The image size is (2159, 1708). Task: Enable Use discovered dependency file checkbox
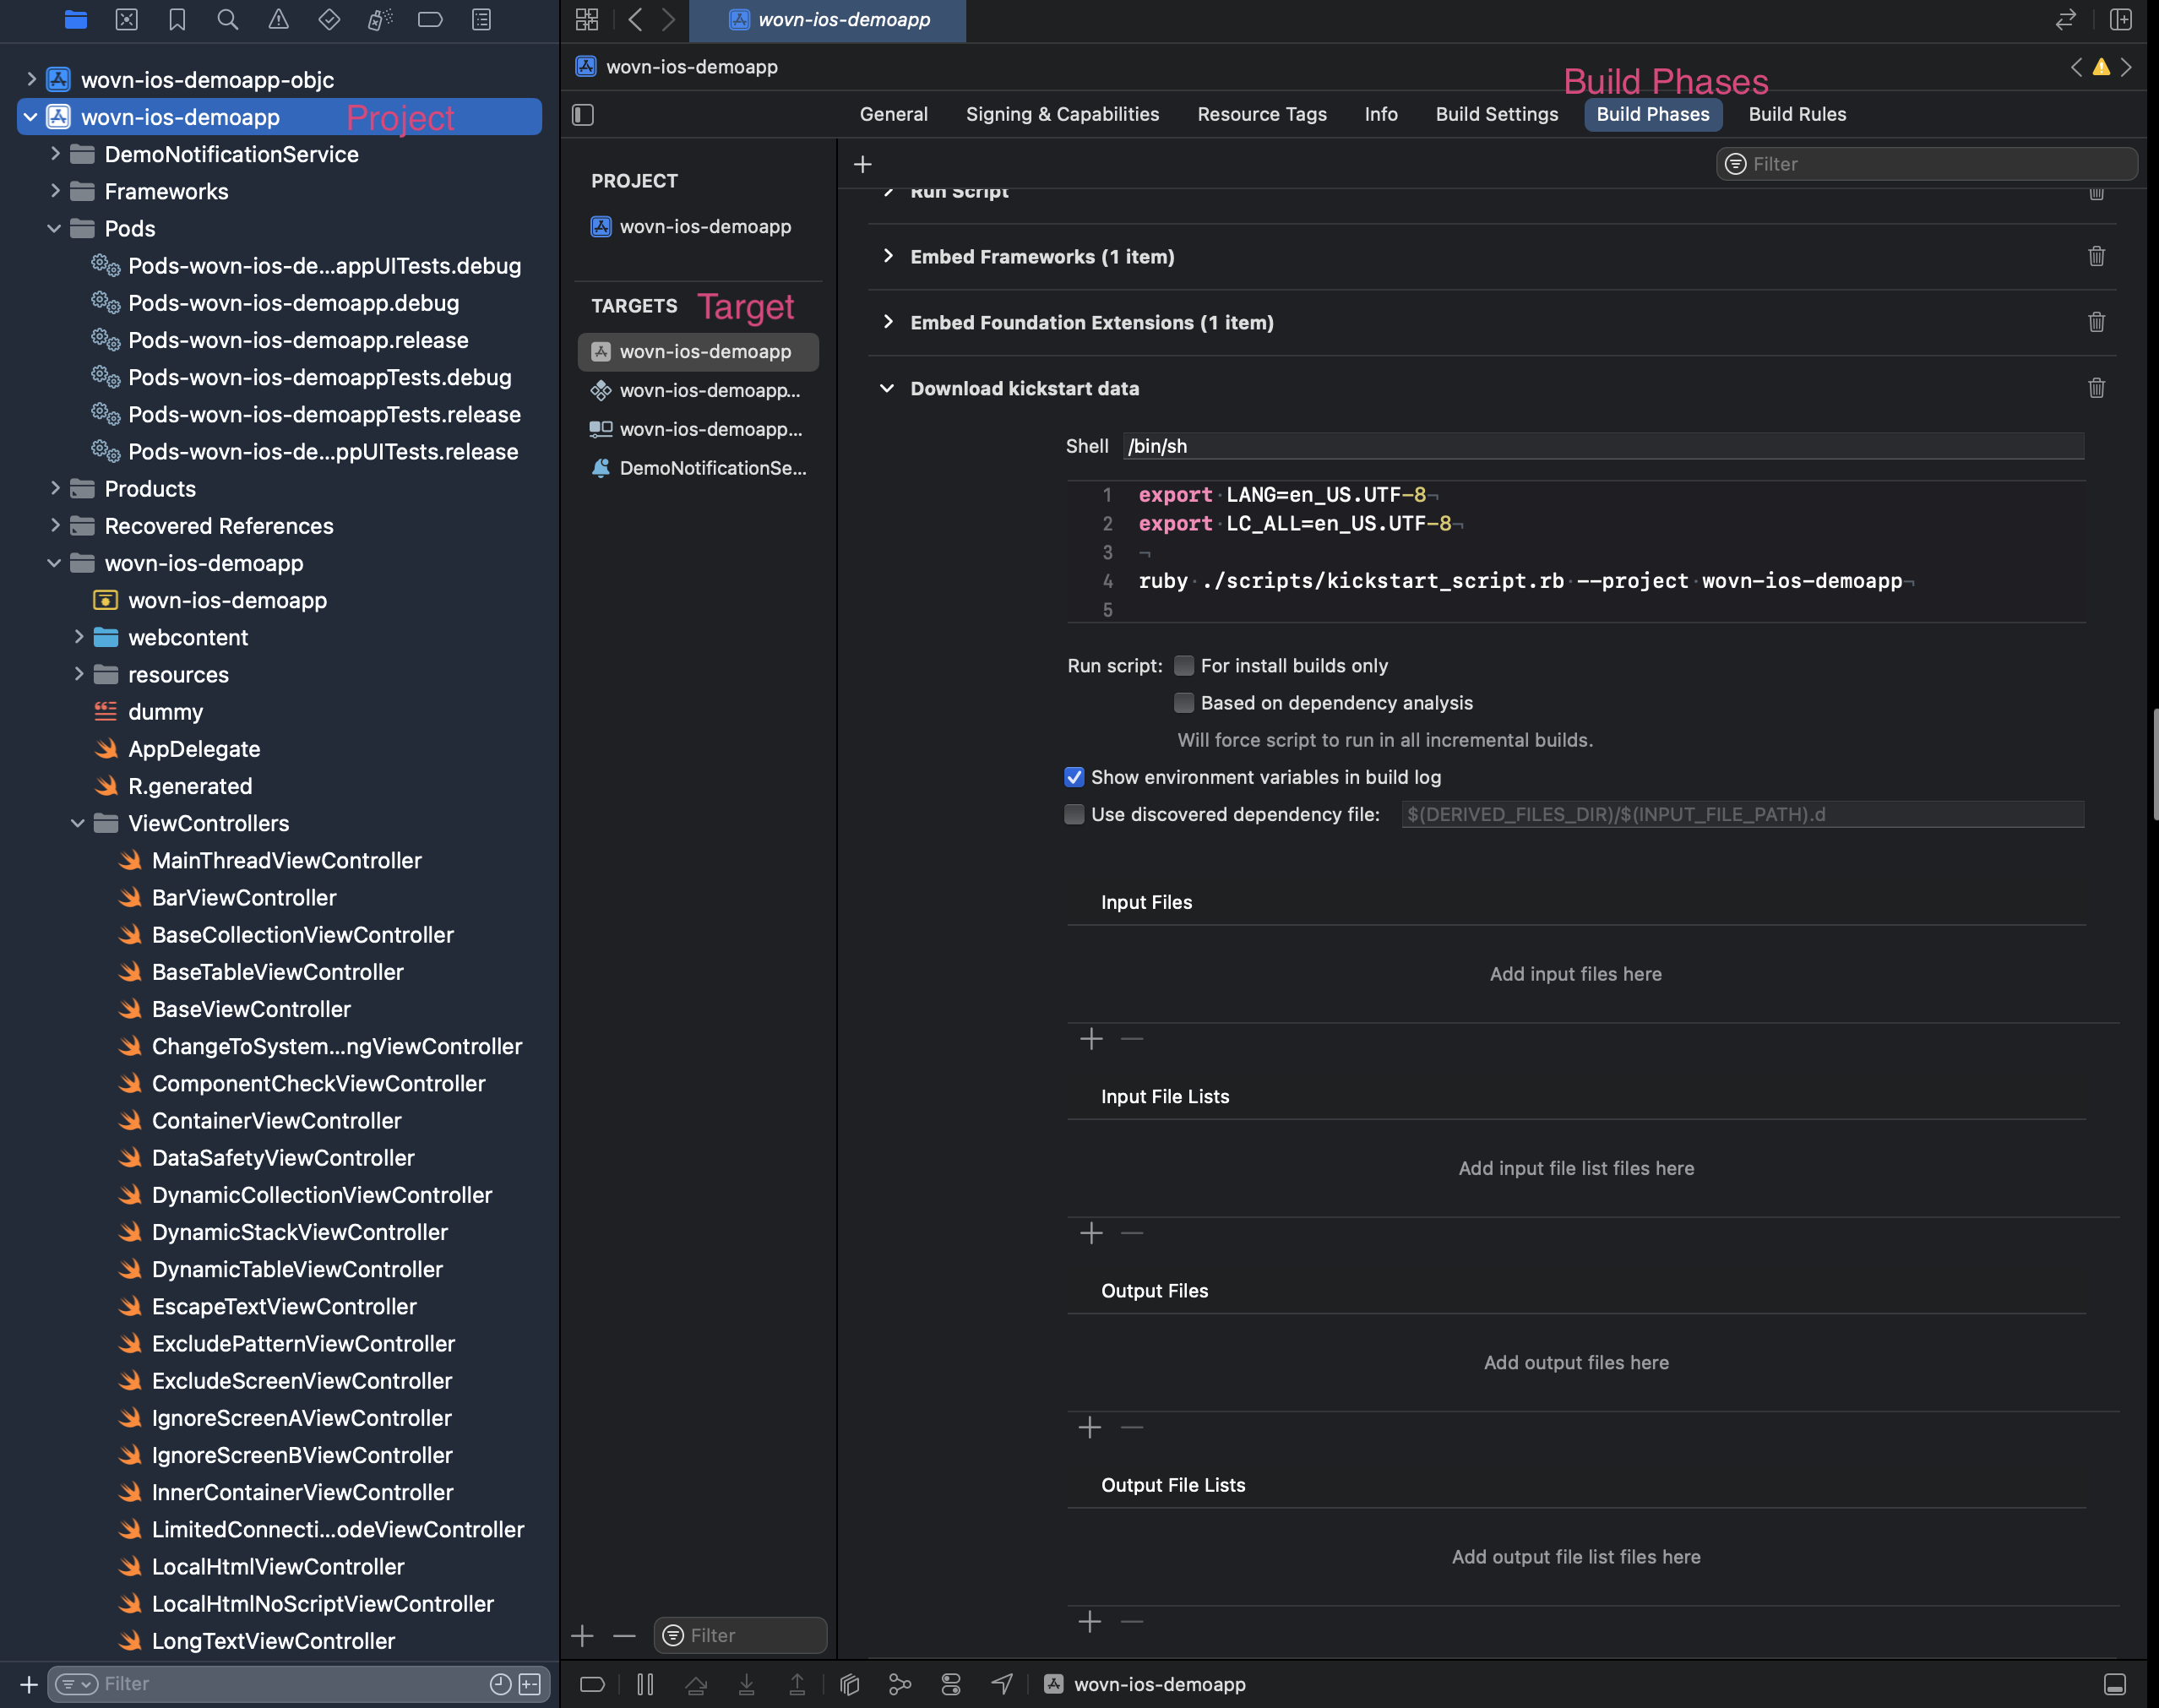click(1074, 814)
